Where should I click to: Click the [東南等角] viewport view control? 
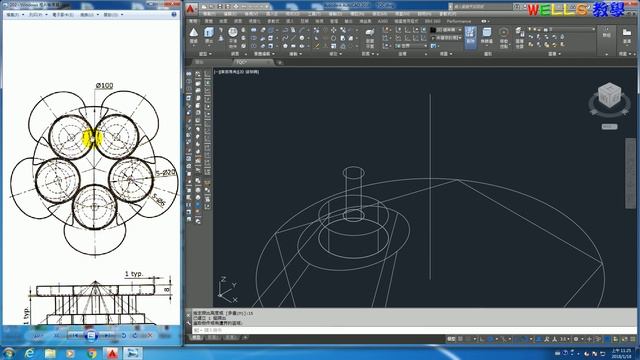pyautogui.click(x=228, y=72)
